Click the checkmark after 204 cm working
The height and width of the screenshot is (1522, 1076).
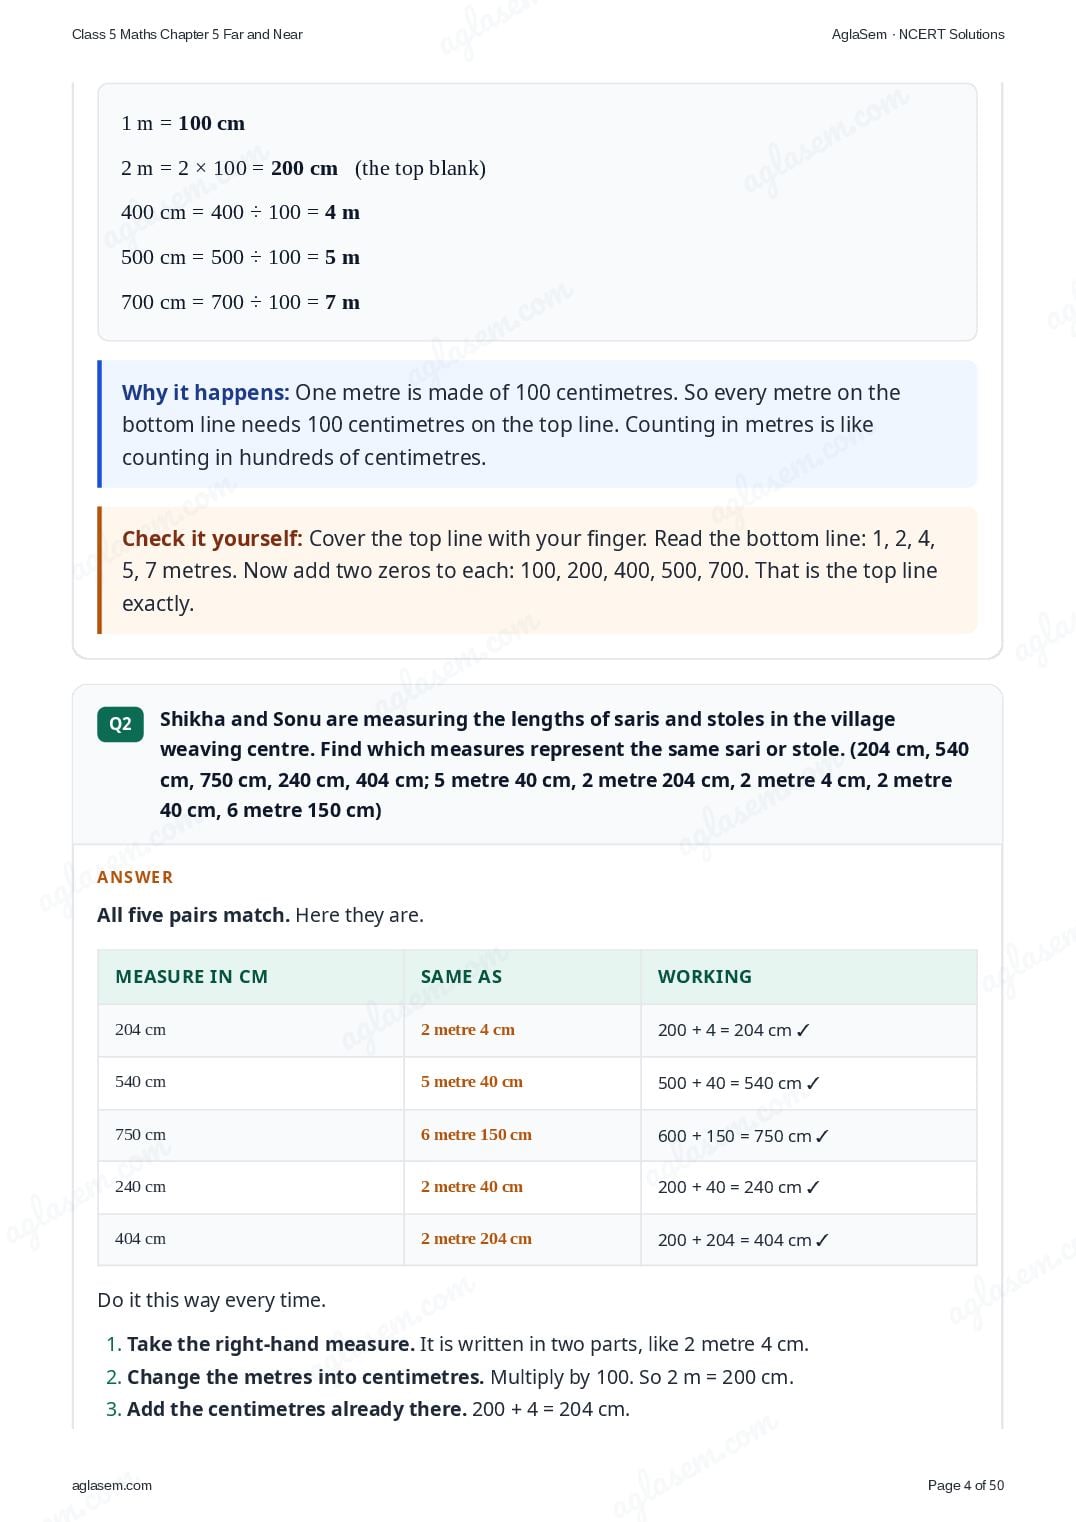pos(803,1030)
